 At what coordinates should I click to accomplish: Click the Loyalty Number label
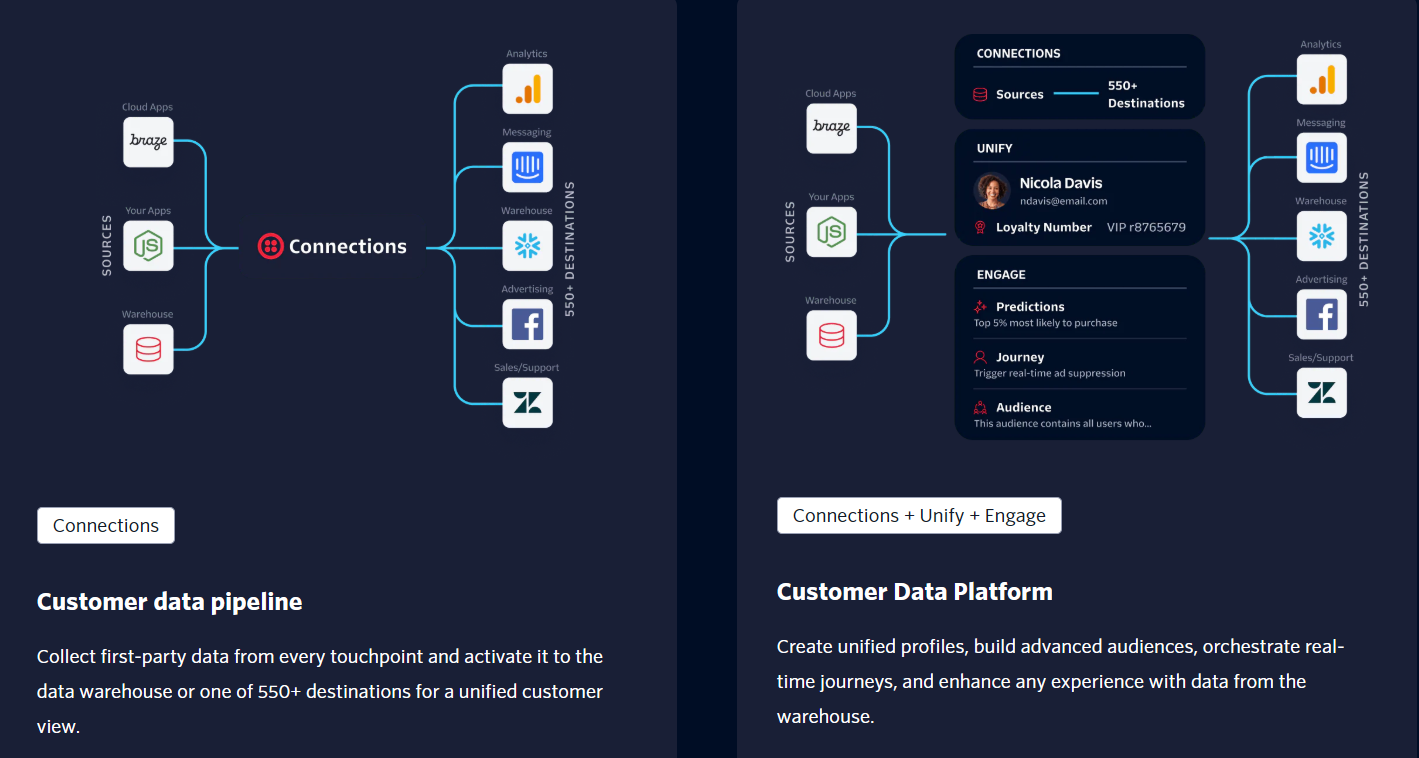[x=1044, y=228]
